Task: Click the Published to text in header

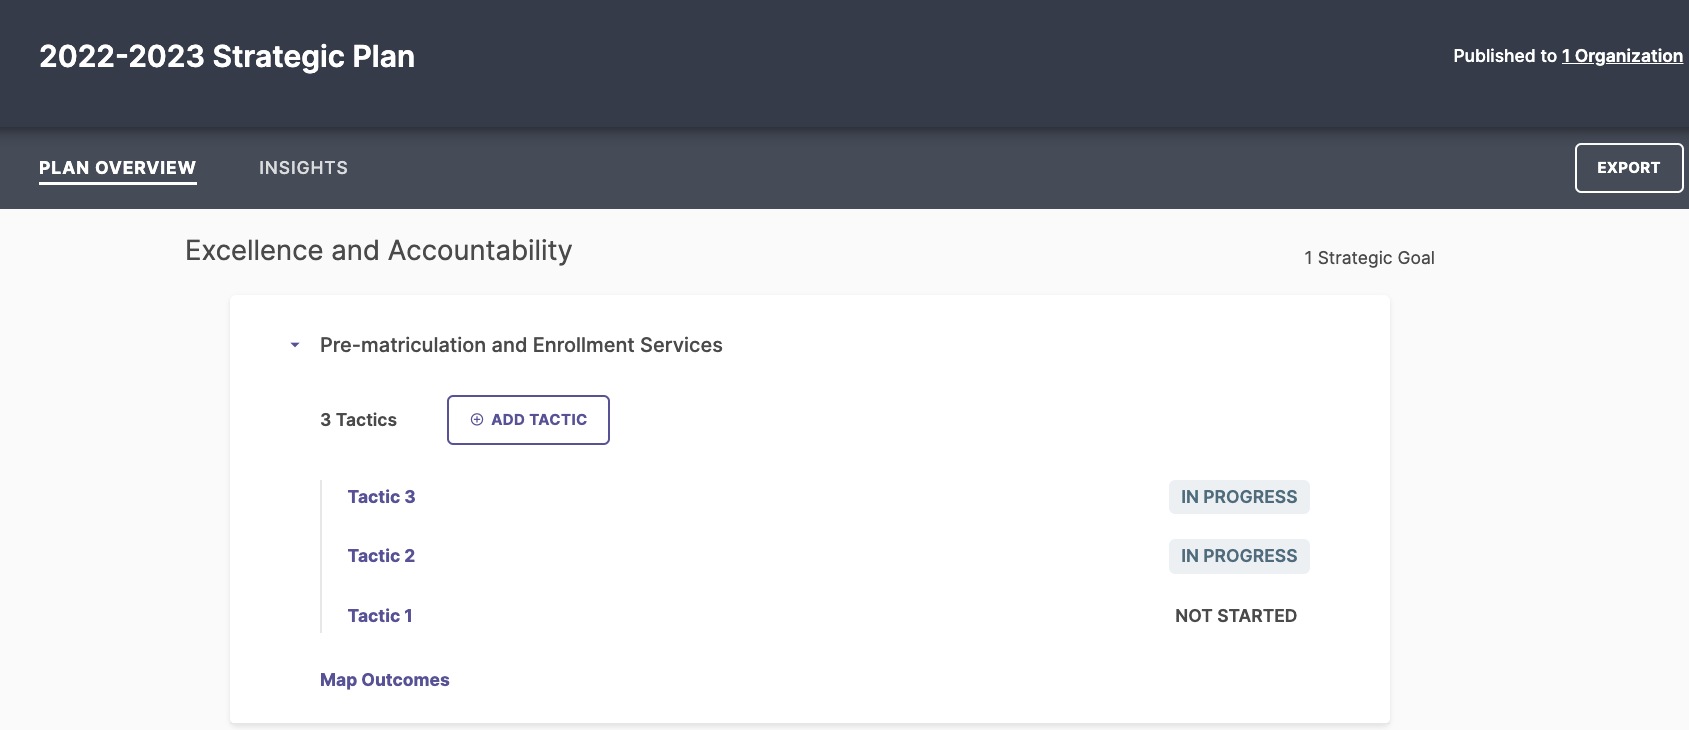Action: pyautogui.click(x=1505, y=56)
